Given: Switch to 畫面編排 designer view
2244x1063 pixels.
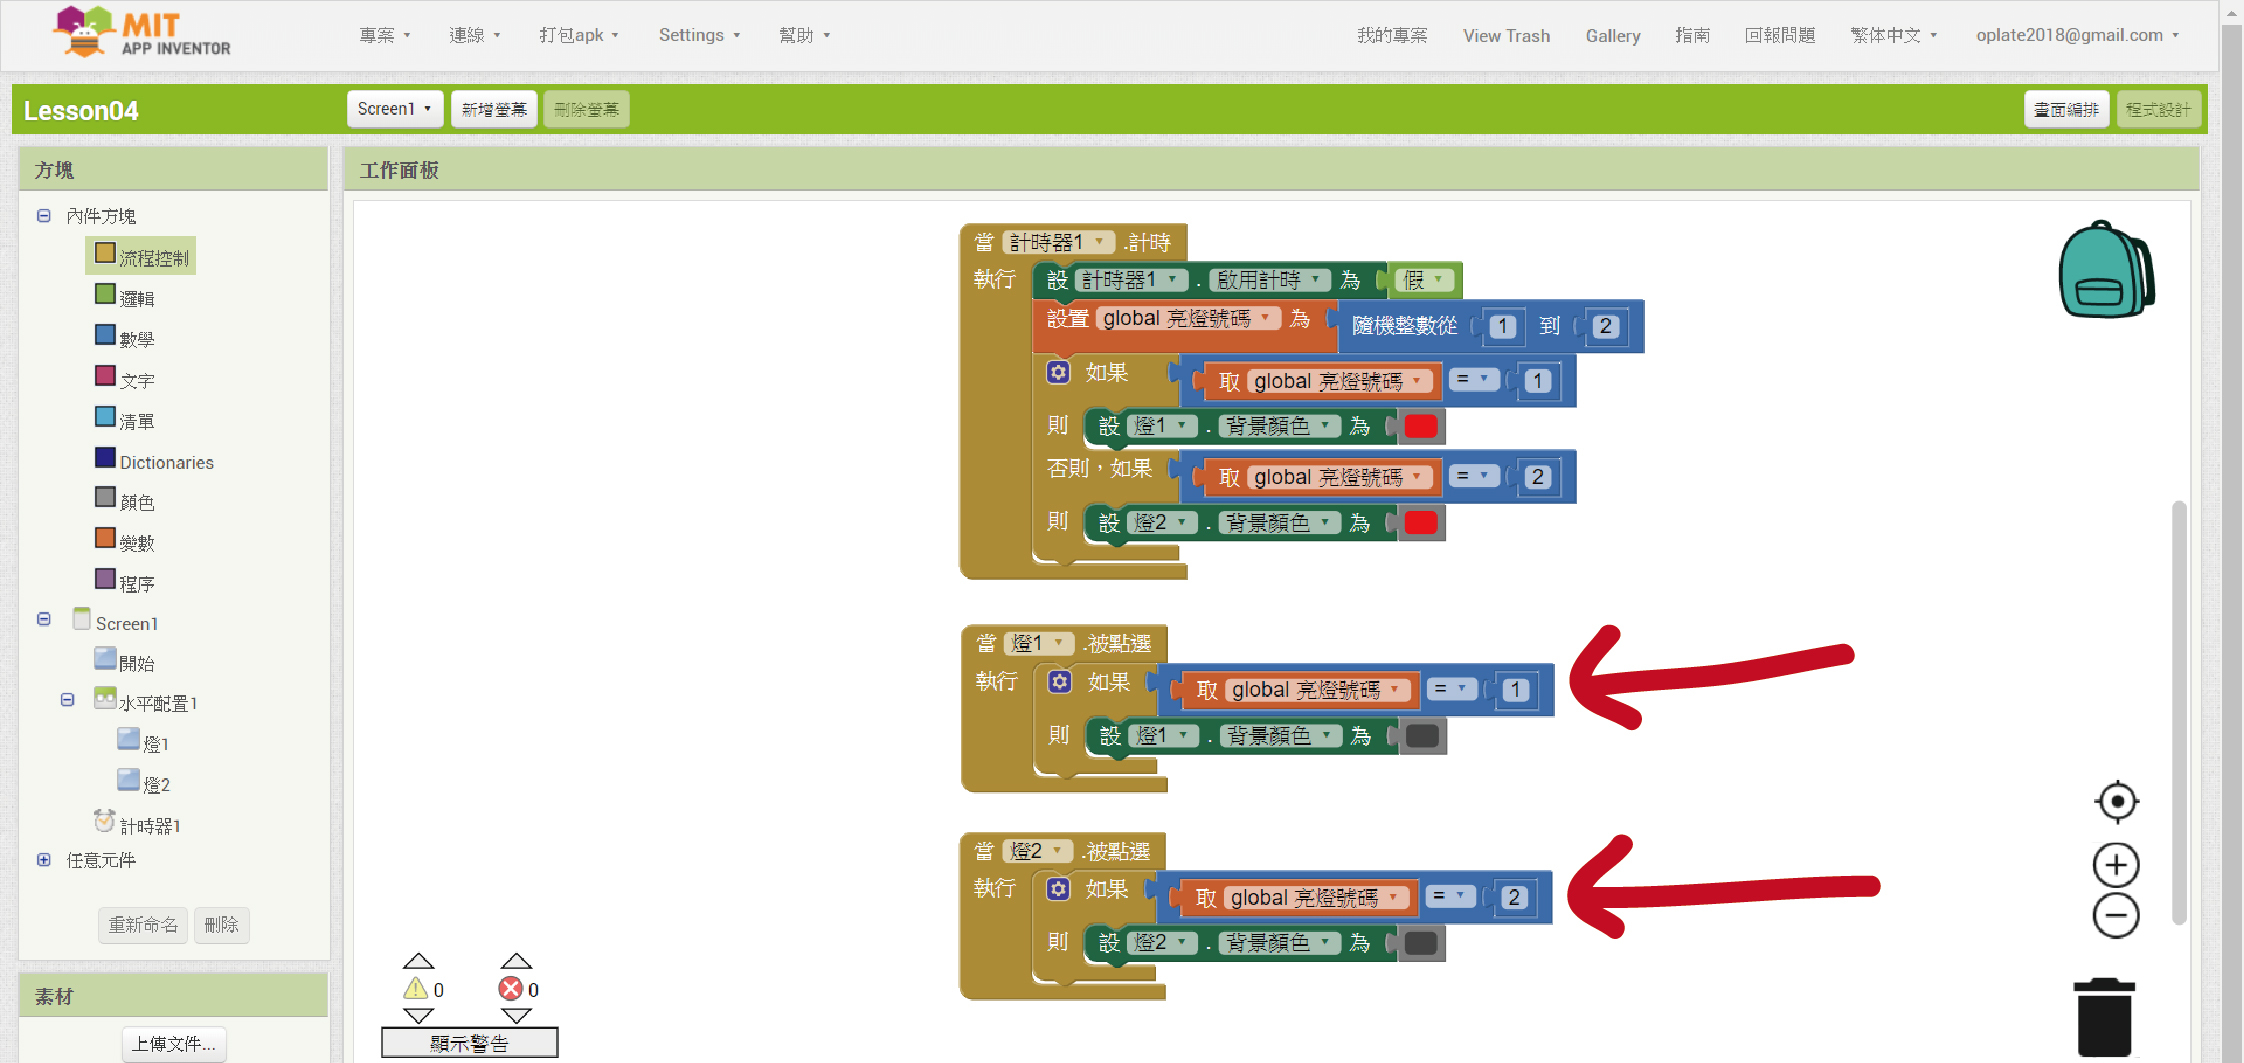Looking at the screenshot, I should 2066,109.
